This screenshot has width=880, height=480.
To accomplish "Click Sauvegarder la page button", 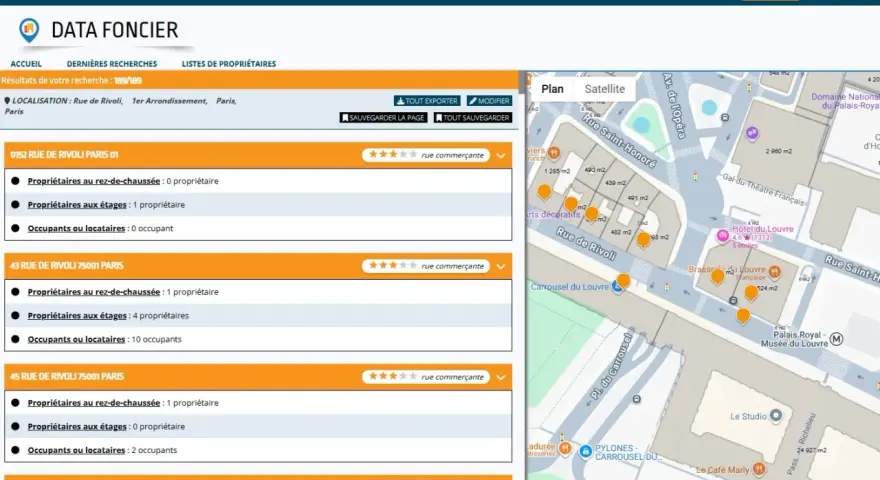I will tap(384, 118).
